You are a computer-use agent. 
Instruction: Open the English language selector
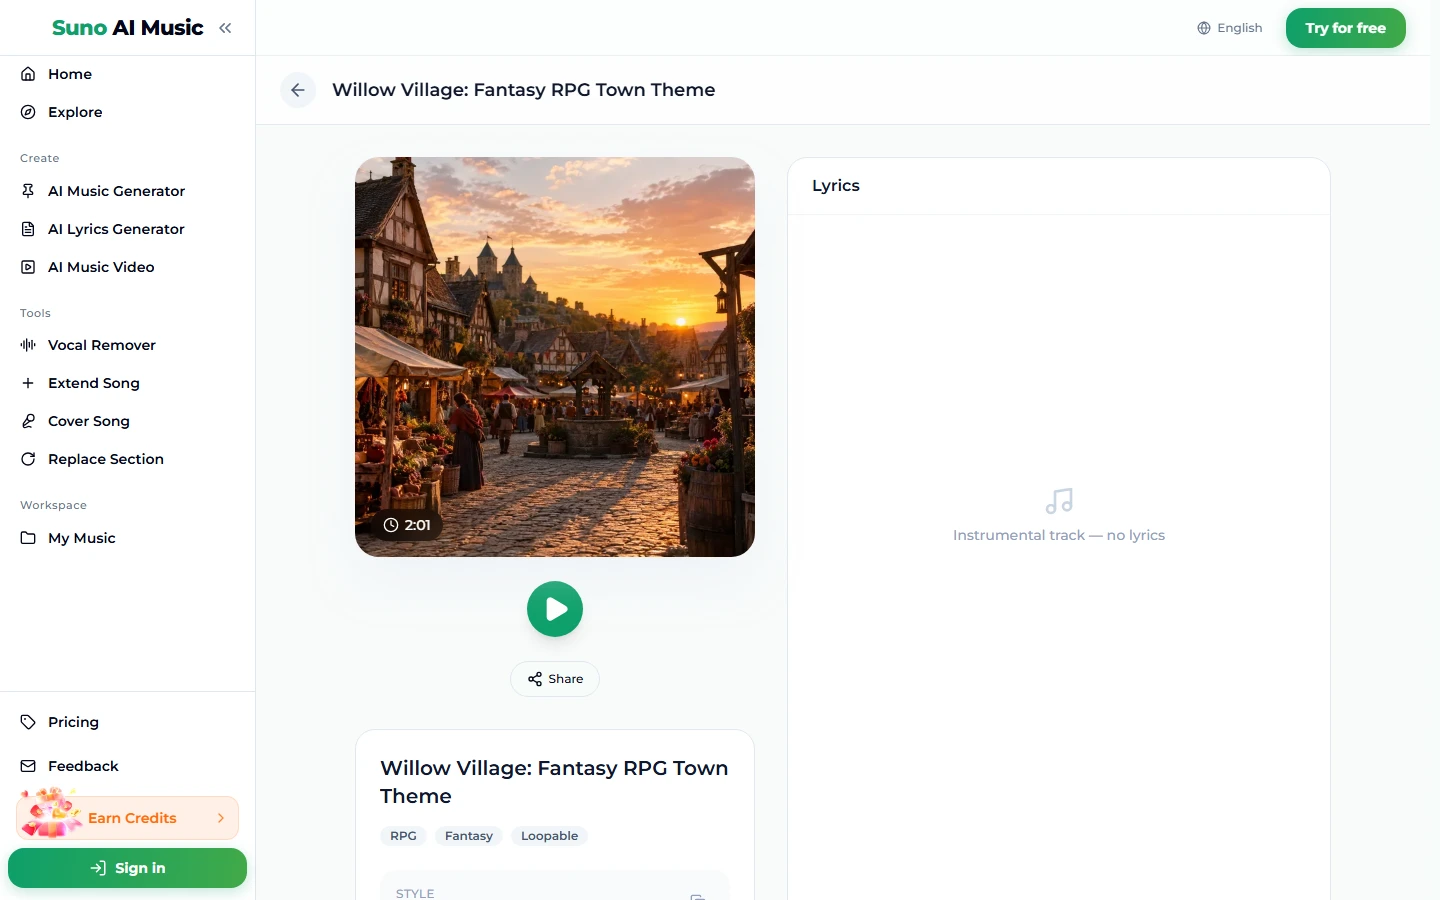[x=1230, y=28]
